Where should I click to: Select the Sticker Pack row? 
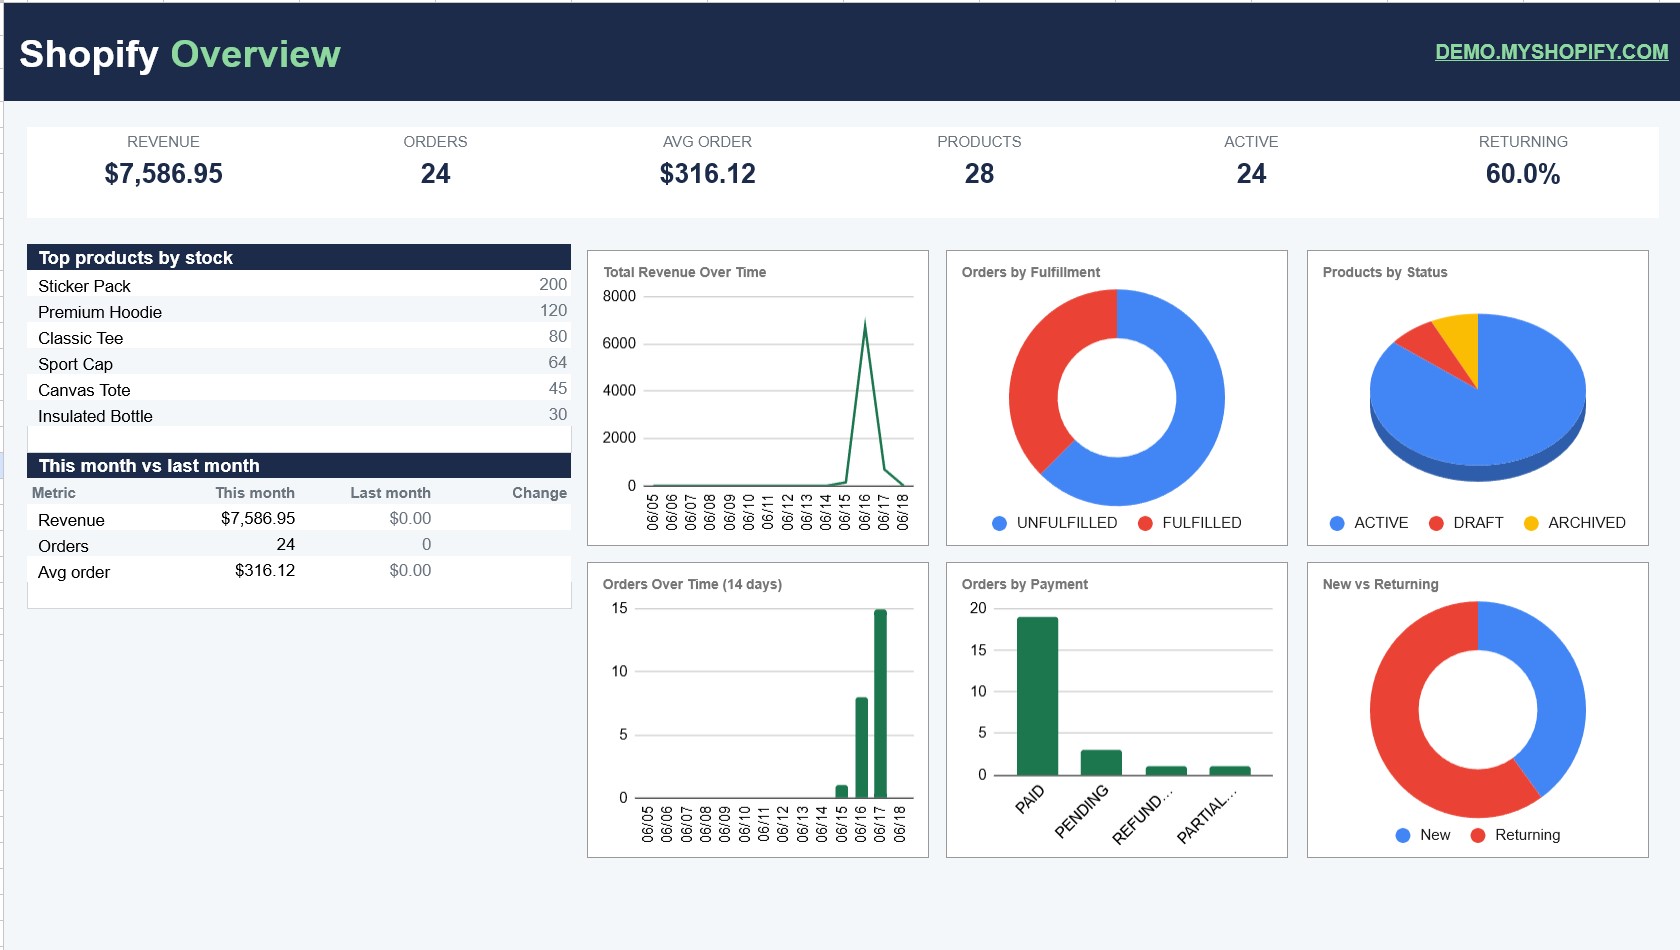coord(299,285)
